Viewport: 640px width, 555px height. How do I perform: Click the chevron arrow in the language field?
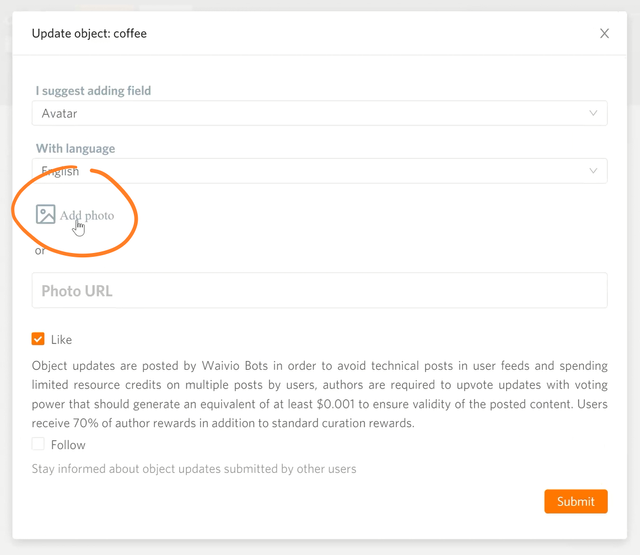(x=594, y=171)
